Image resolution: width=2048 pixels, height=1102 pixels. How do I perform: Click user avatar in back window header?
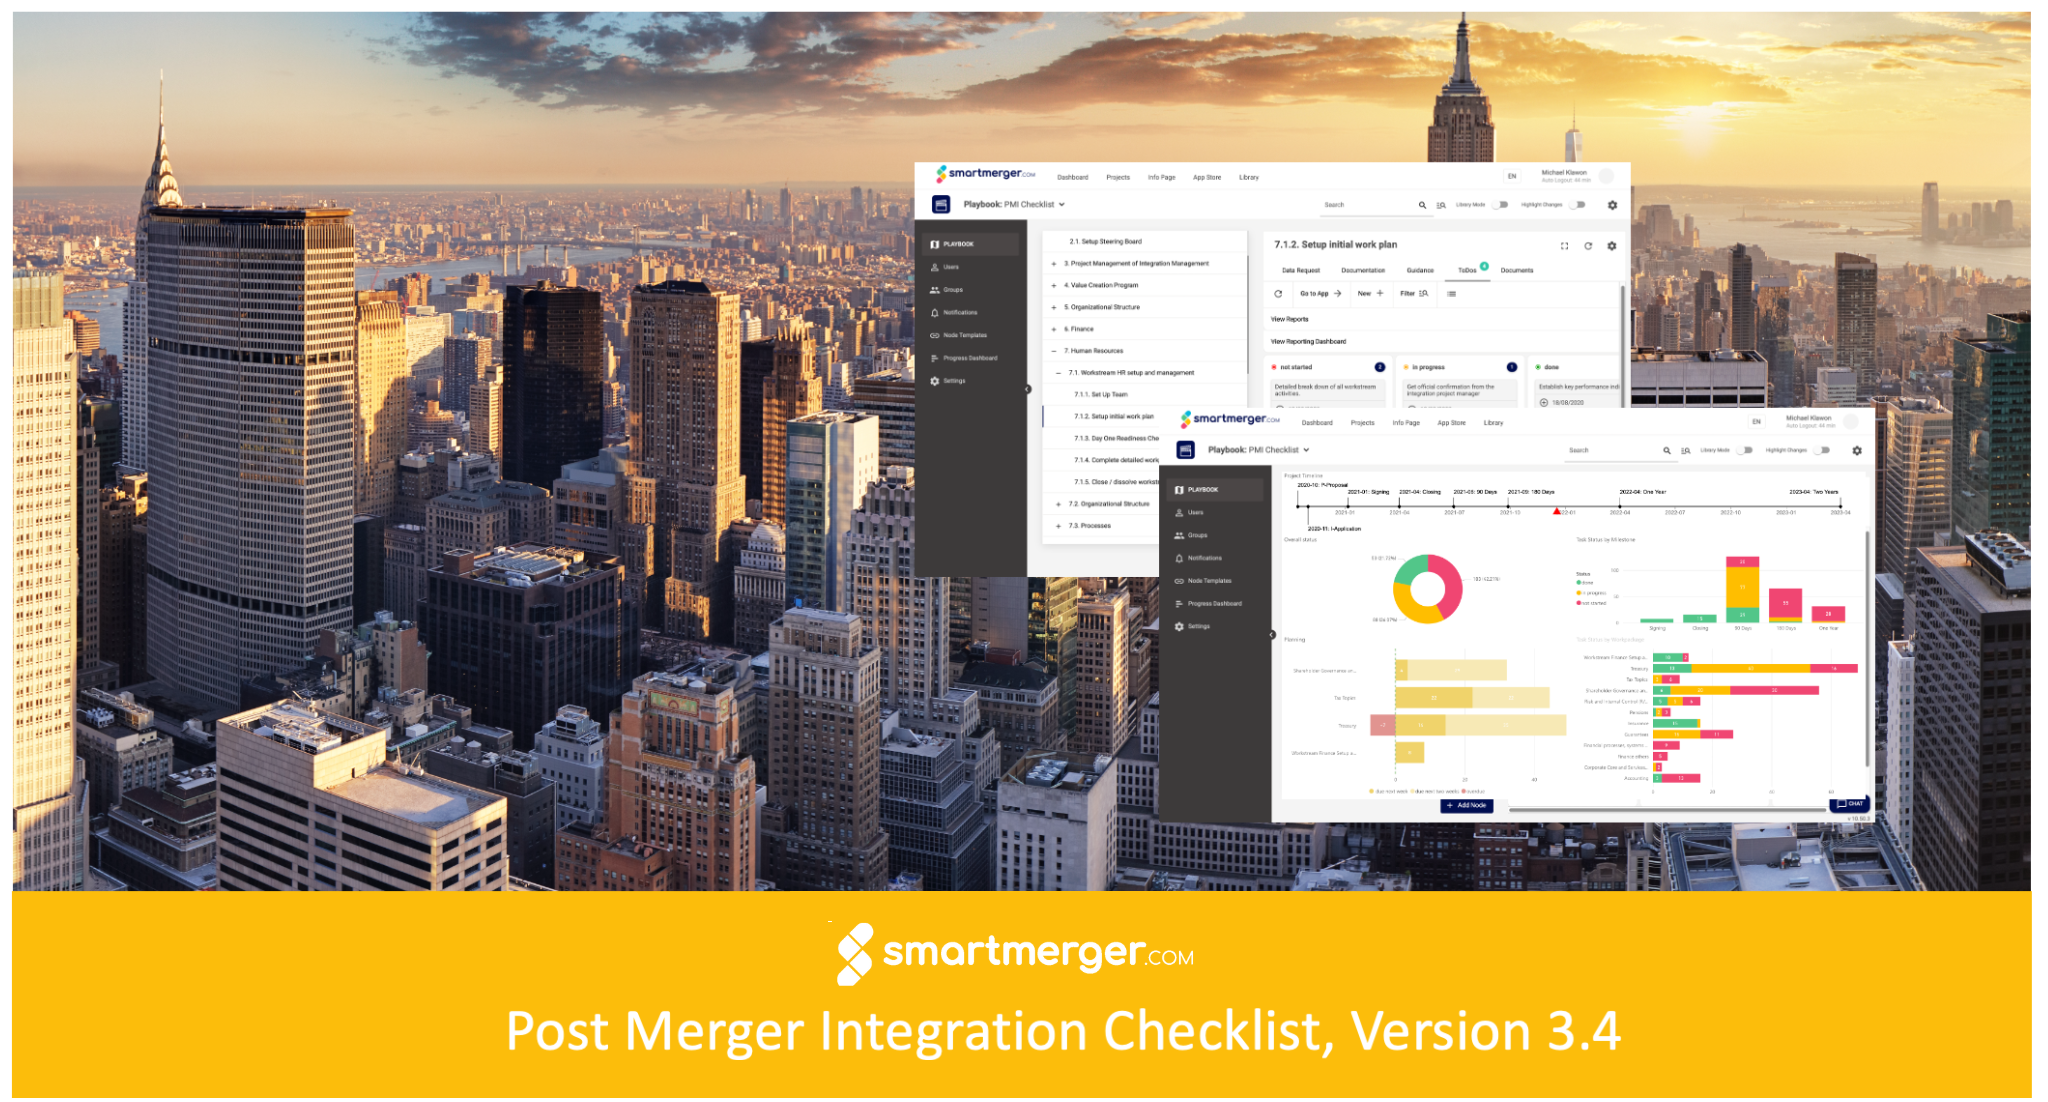pos(1606,176)
